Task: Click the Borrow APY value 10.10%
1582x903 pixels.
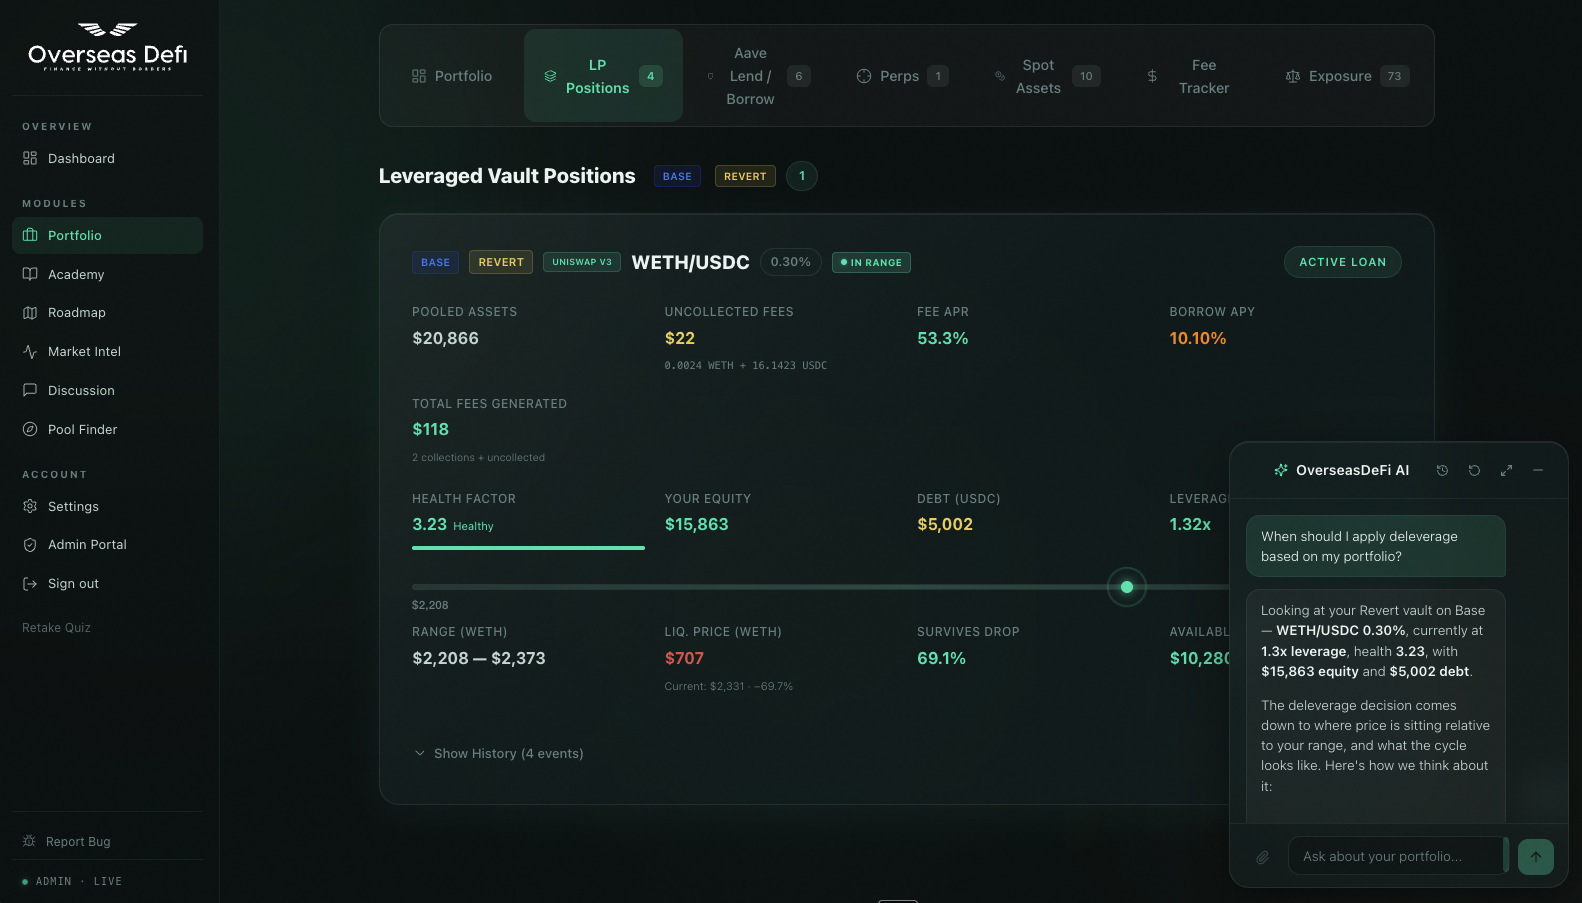Action: [x=1198, y=338]
